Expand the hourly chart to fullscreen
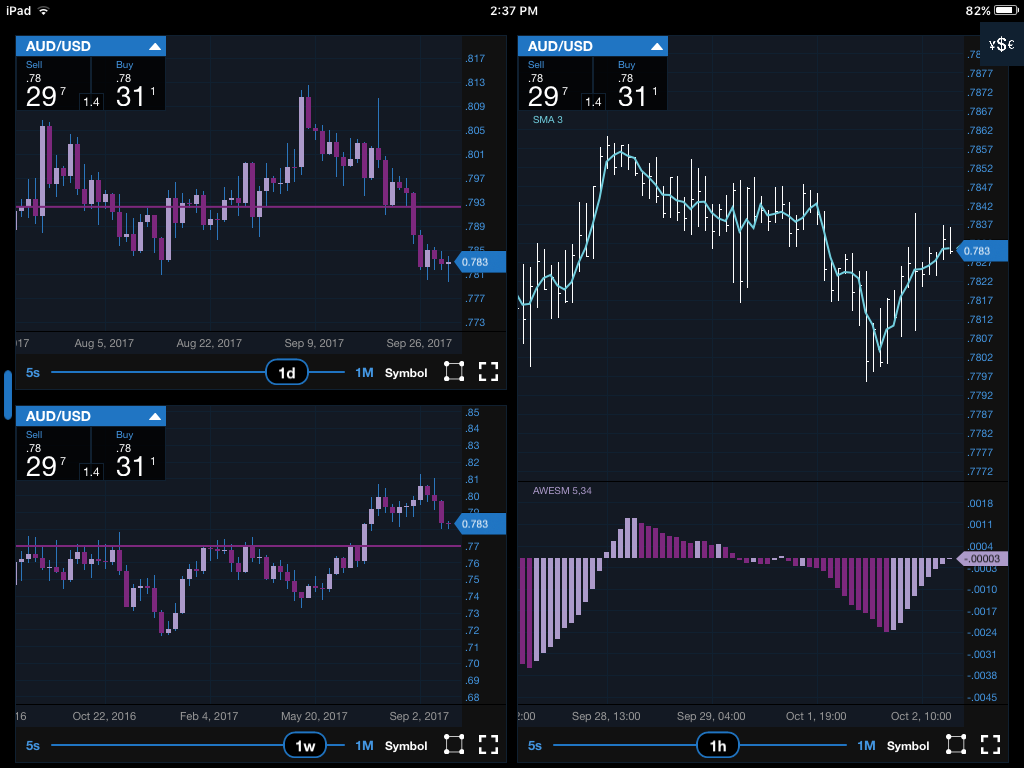This screenshot has height=768, width=1024. [x=990, y=745]
